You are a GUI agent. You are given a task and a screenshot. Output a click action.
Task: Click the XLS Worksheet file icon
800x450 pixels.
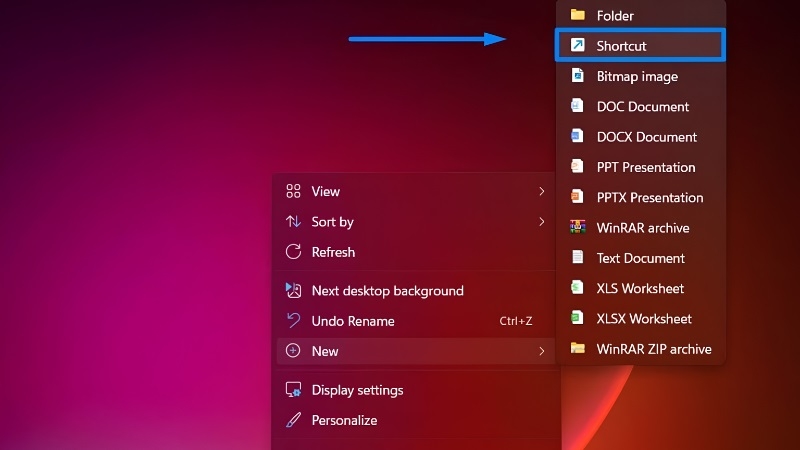(x=577, y=287)
